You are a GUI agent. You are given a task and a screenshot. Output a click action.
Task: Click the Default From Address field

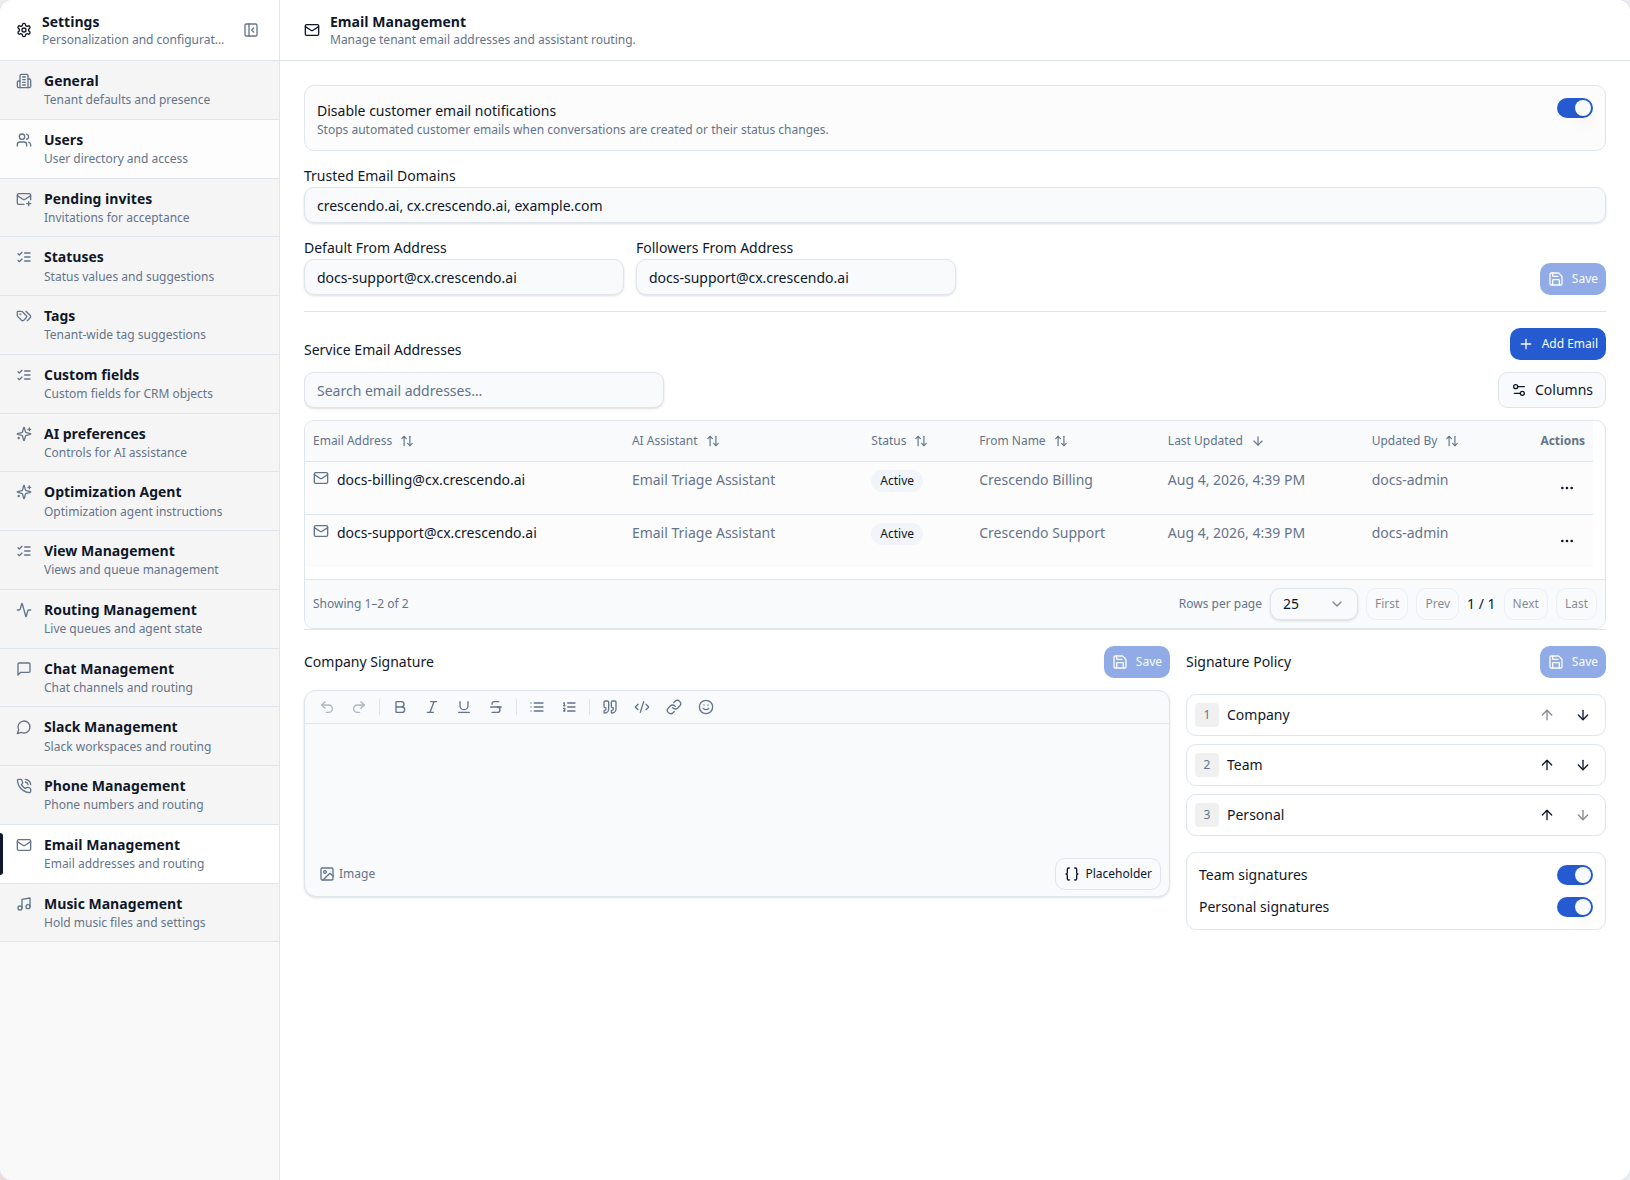click(x=464, y=278)
